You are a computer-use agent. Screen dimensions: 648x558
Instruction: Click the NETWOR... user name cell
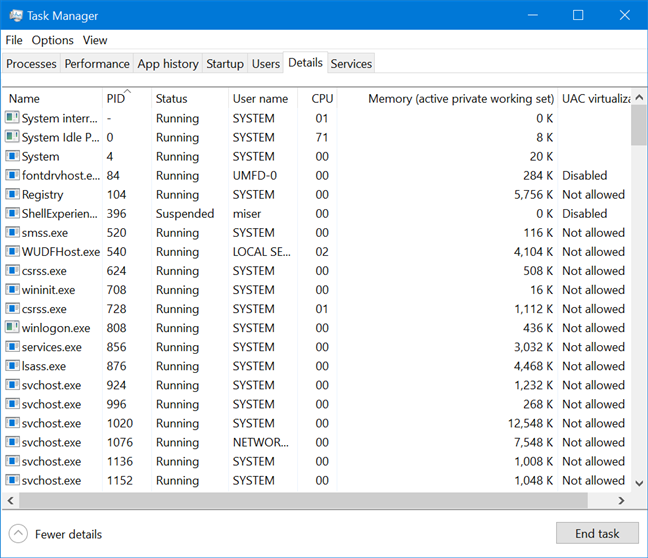pos(261,442)
